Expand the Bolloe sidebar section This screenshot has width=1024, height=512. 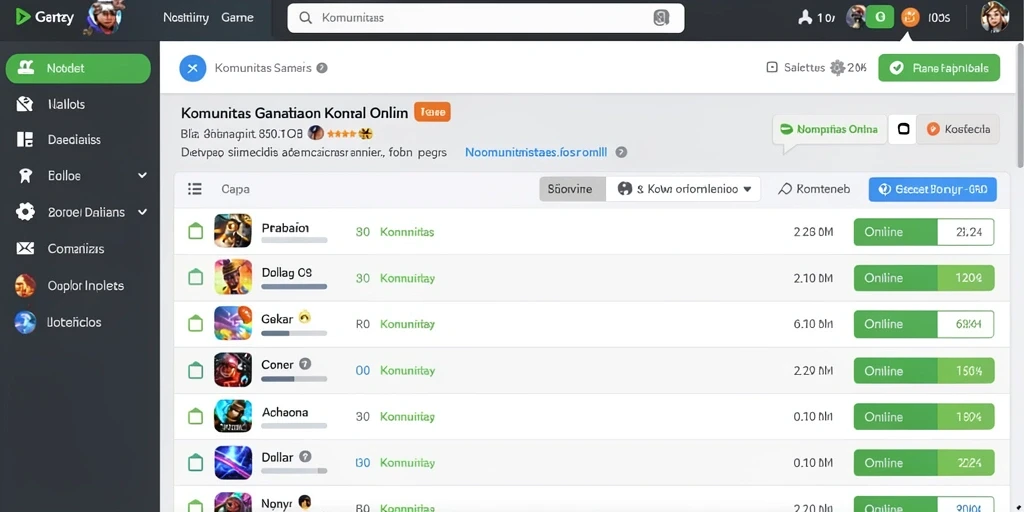click(x=142, y=175)
